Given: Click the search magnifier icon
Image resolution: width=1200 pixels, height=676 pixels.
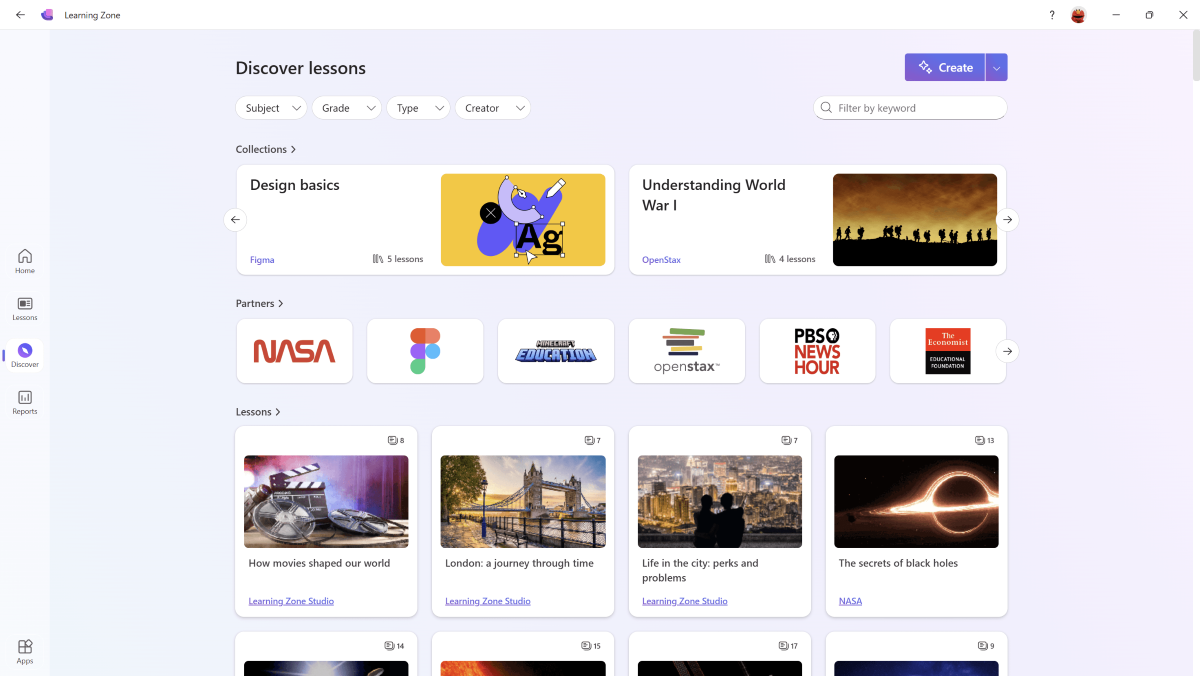Looking at the screenshot, I should [826, 108].
